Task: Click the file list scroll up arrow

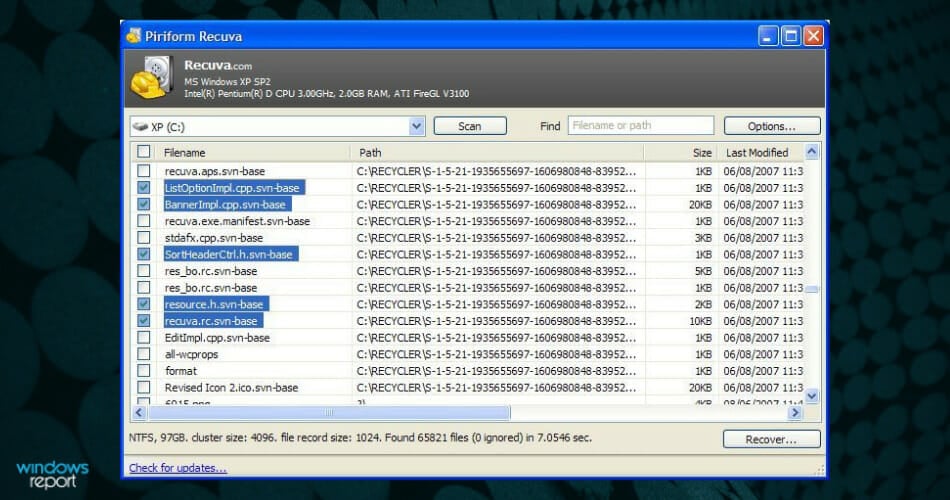Action: [x=812, y=152]
